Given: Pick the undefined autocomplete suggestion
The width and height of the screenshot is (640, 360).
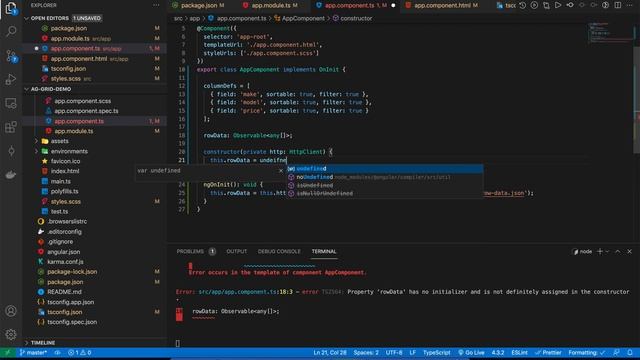Looking at the screenshot, I should 385,169.
